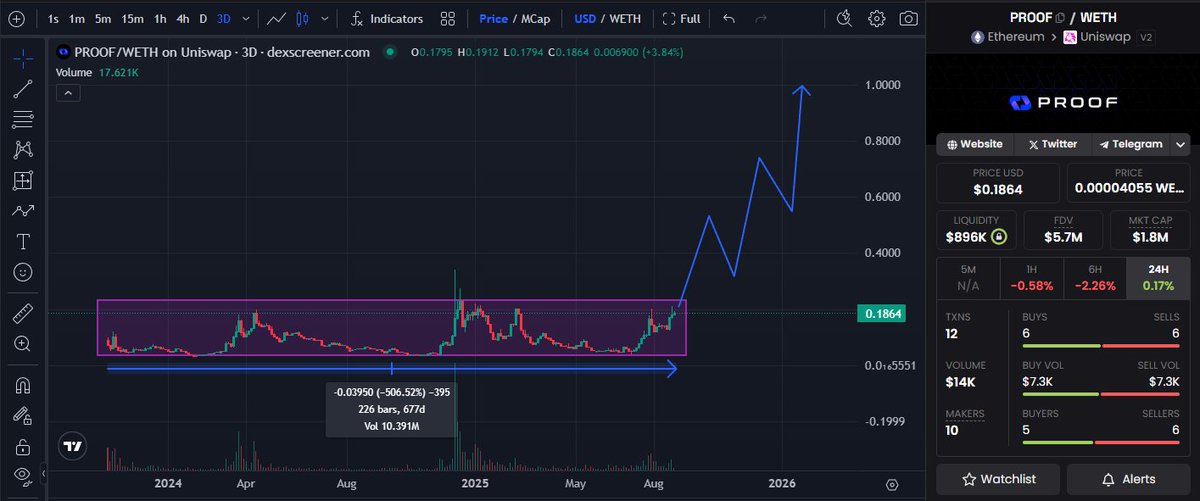Open the project Twitter link
Viewport: 1200px width, 501px height.
point(1052,144)
